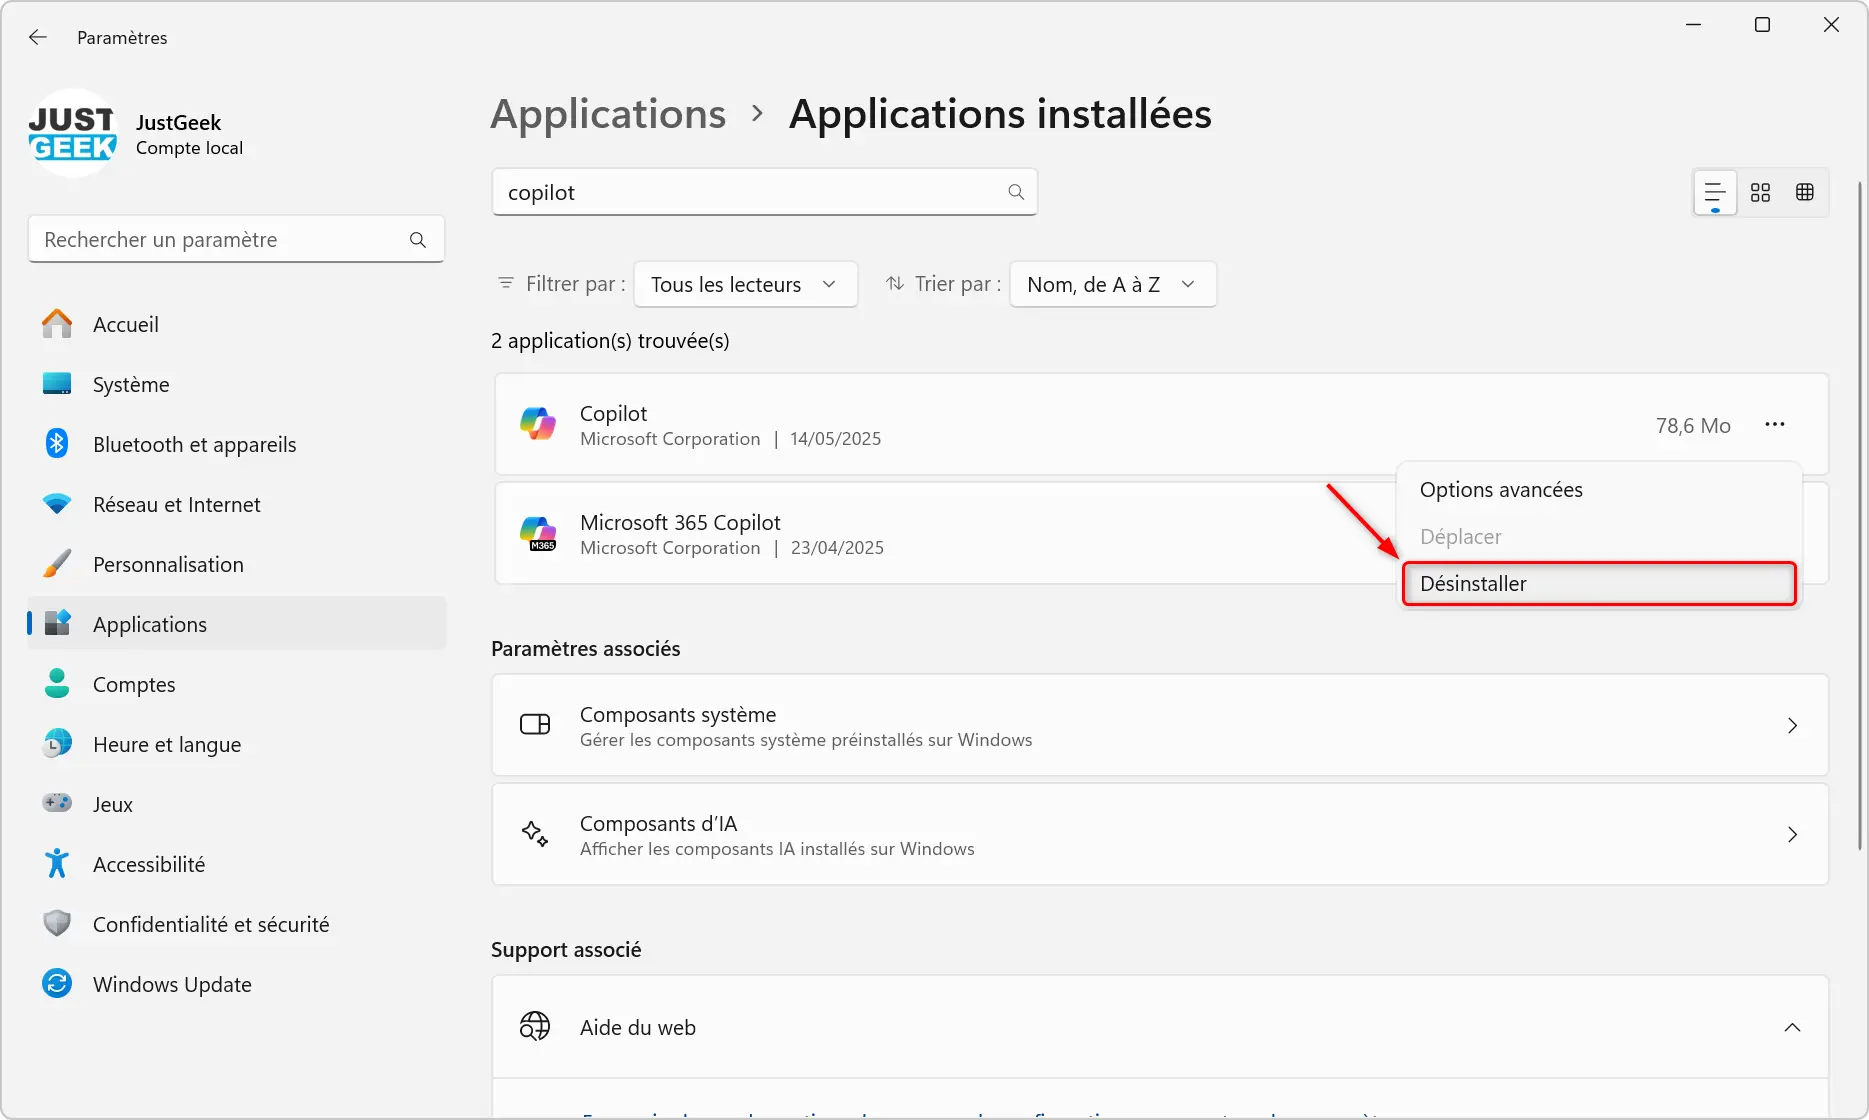Collapse the Aide du web section

1792,1027
